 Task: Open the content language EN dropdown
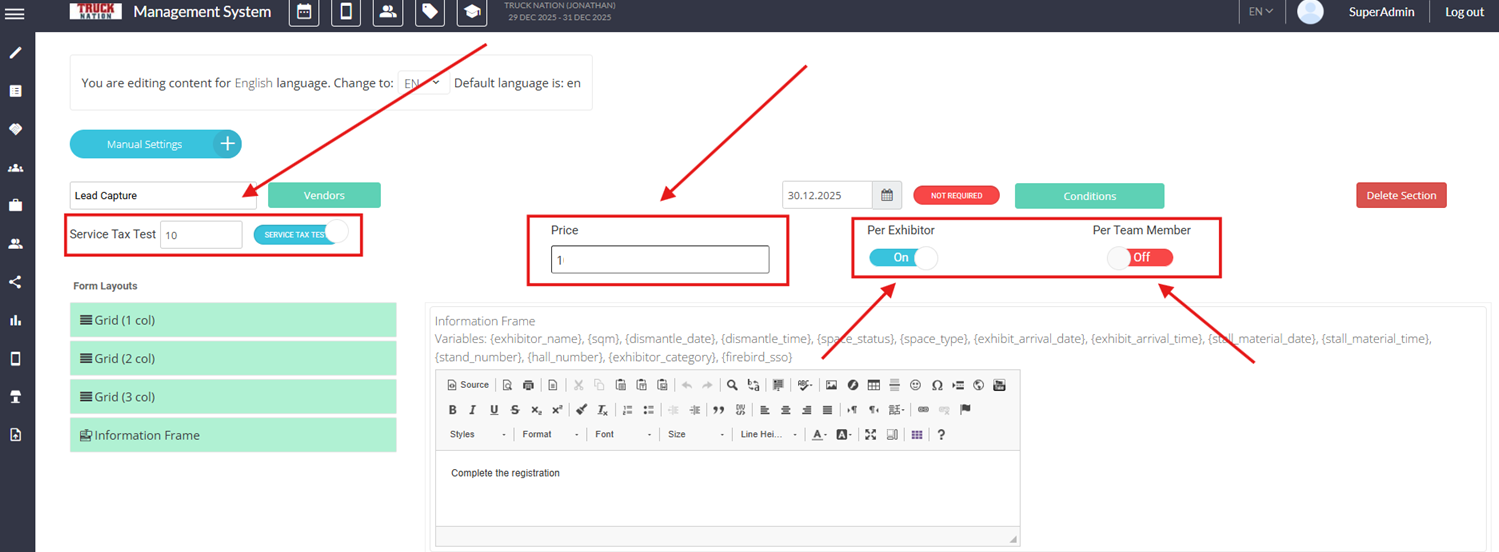pyautogui.click(x=423, y=83)
